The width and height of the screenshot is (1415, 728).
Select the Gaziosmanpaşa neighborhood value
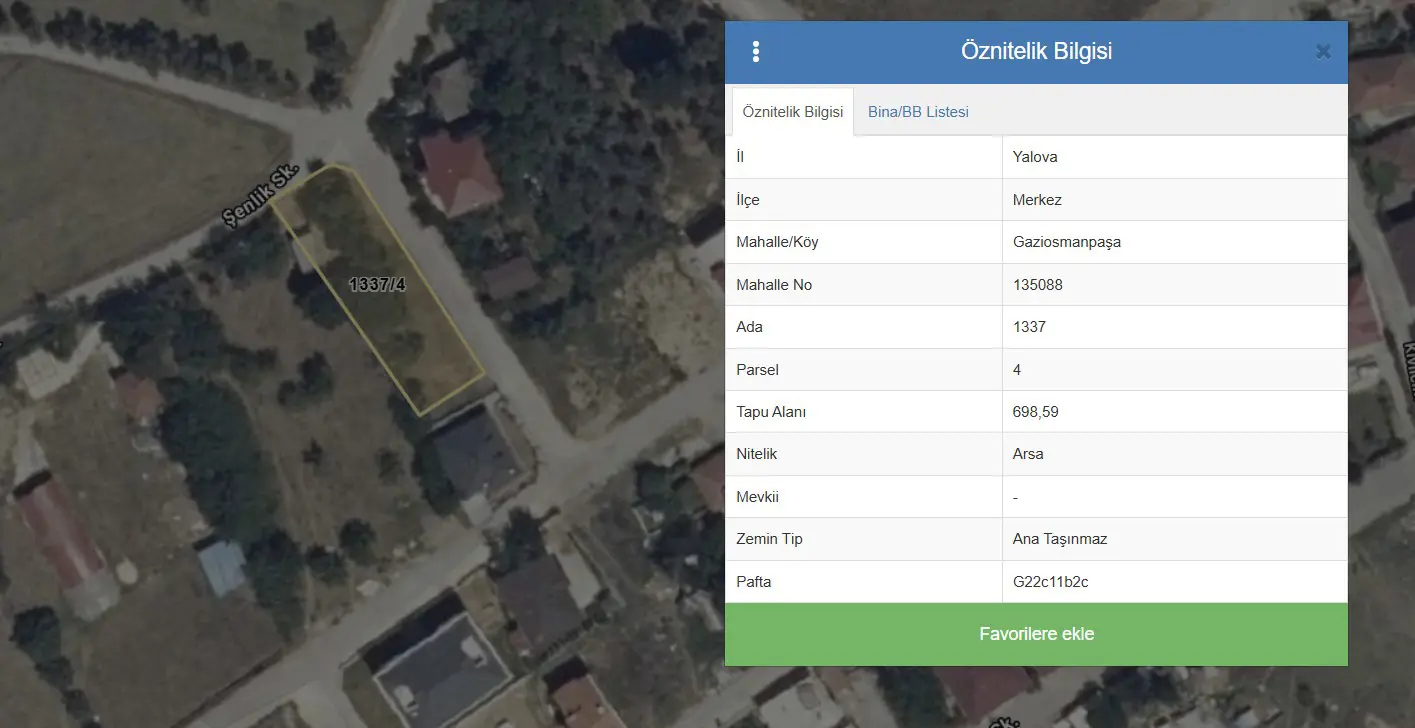click(x=1067, y=242)
